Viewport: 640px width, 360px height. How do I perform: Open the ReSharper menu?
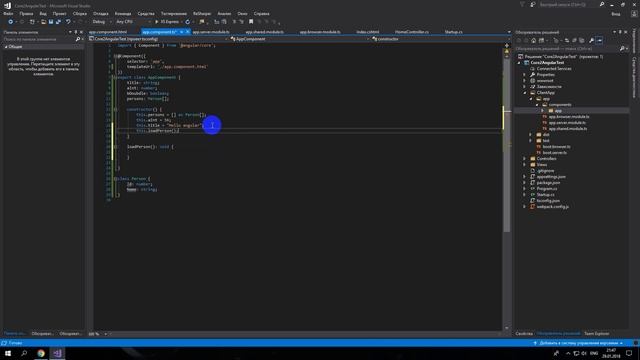[x=202, y=13]
